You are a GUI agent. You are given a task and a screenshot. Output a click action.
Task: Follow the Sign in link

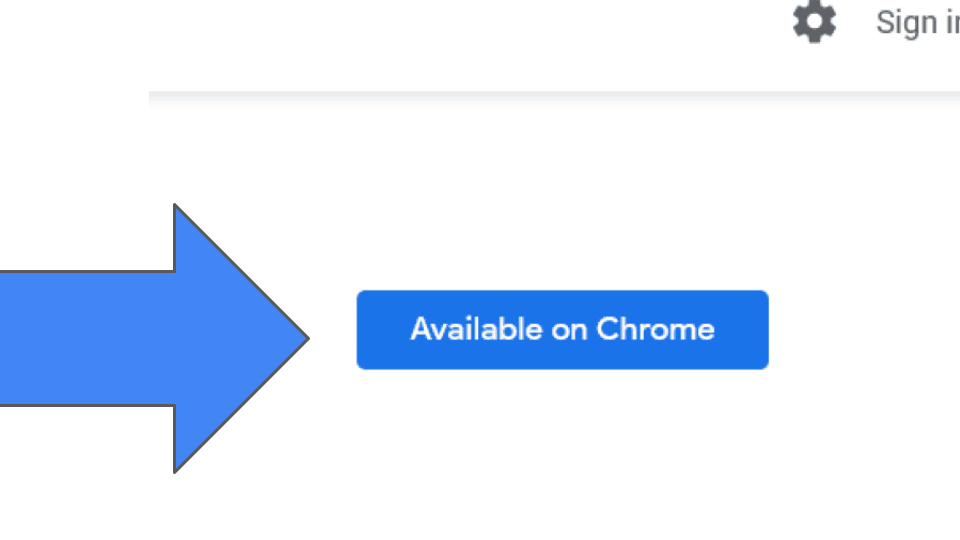coord(918,23)
